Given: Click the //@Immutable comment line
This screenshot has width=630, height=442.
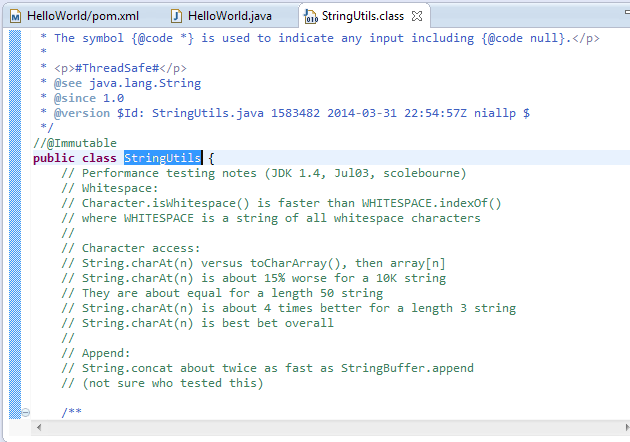Looking at the screenshot, I should pos(75,143).
